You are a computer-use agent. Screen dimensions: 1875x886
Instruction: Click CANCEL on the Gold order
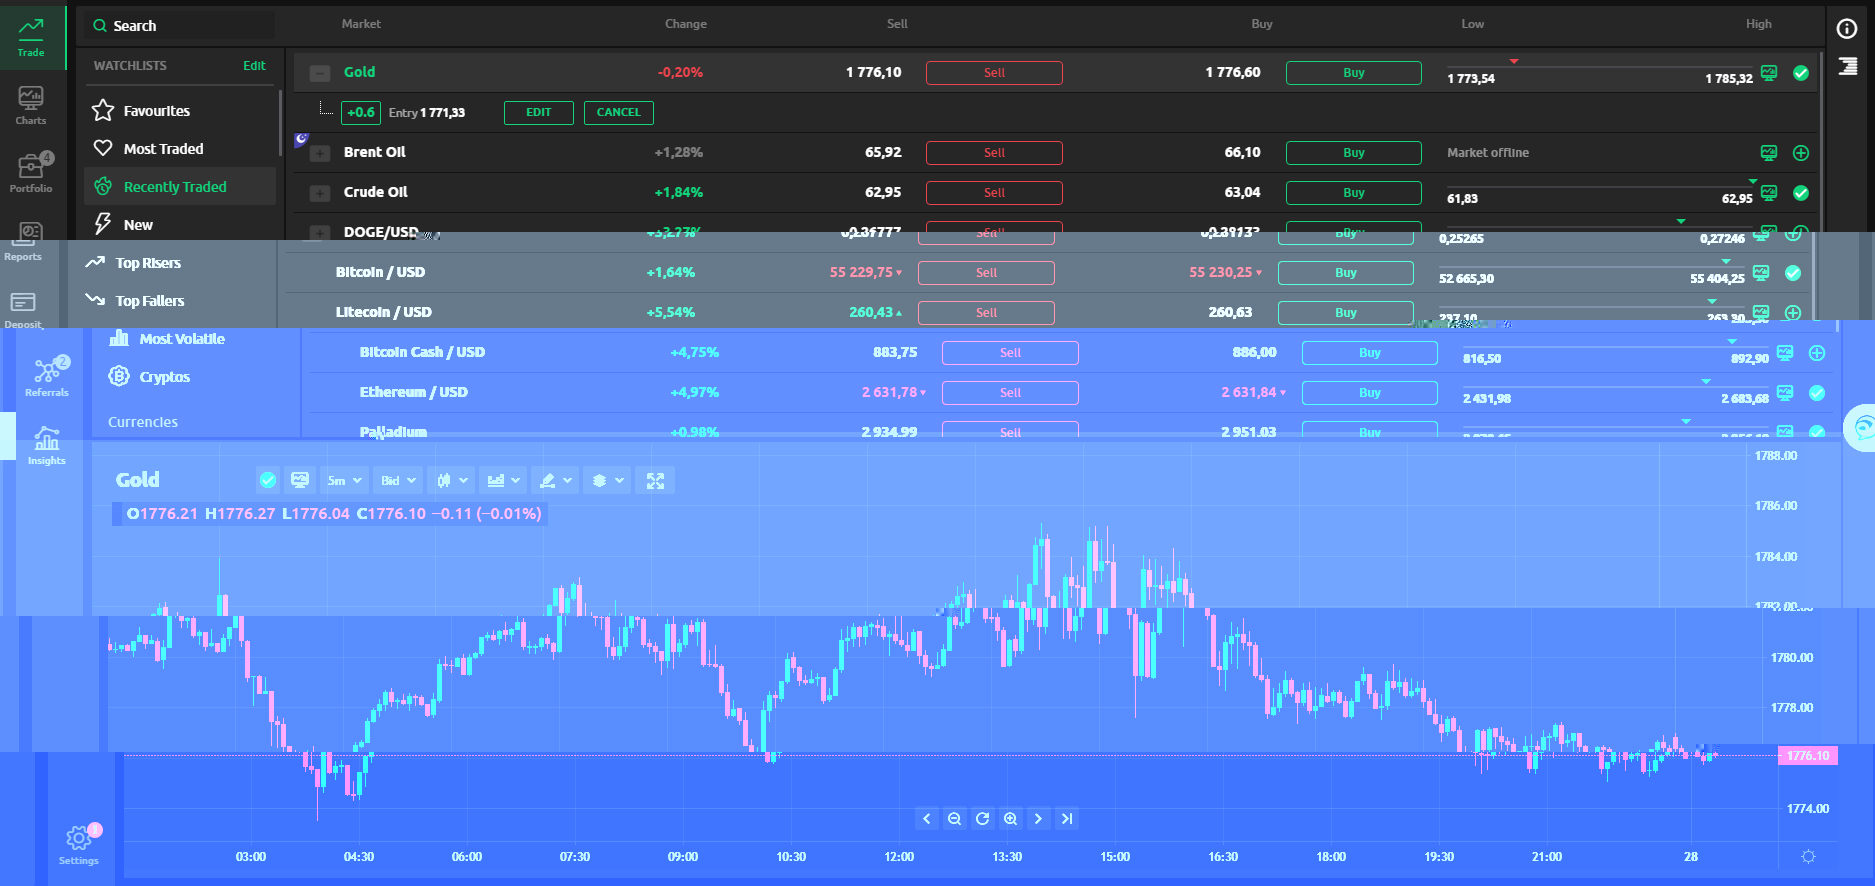(618, 113)
